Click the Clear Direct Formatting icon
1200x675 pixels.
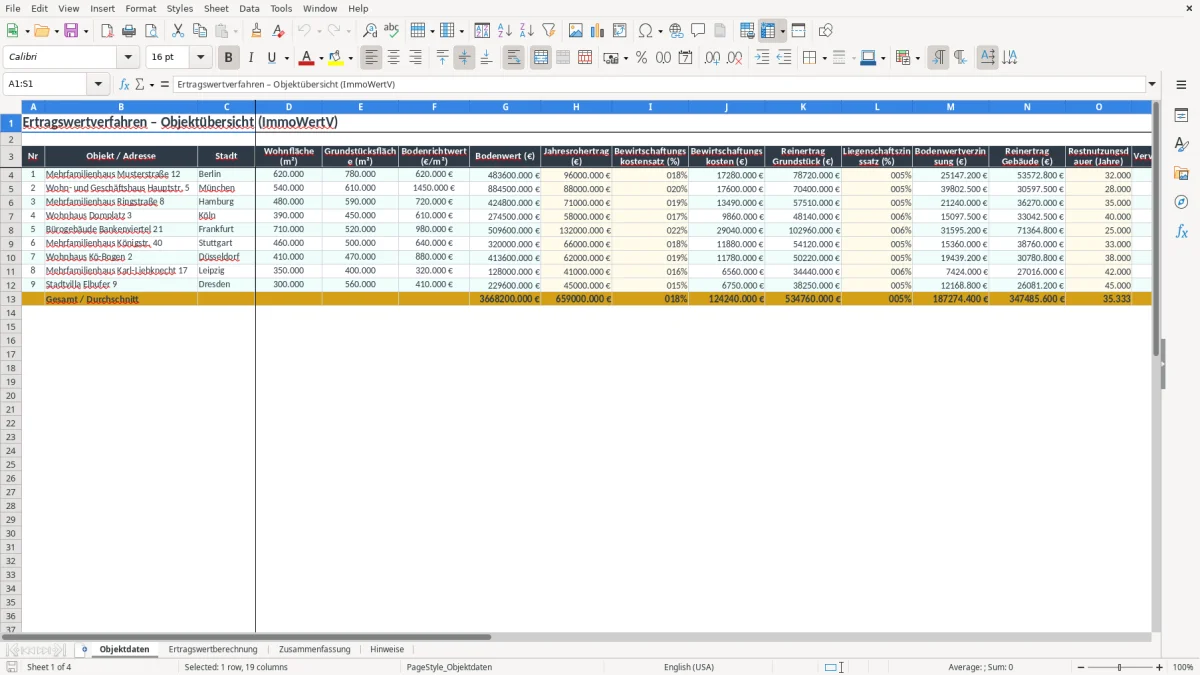pyautogui.click(x=279, y=31)
